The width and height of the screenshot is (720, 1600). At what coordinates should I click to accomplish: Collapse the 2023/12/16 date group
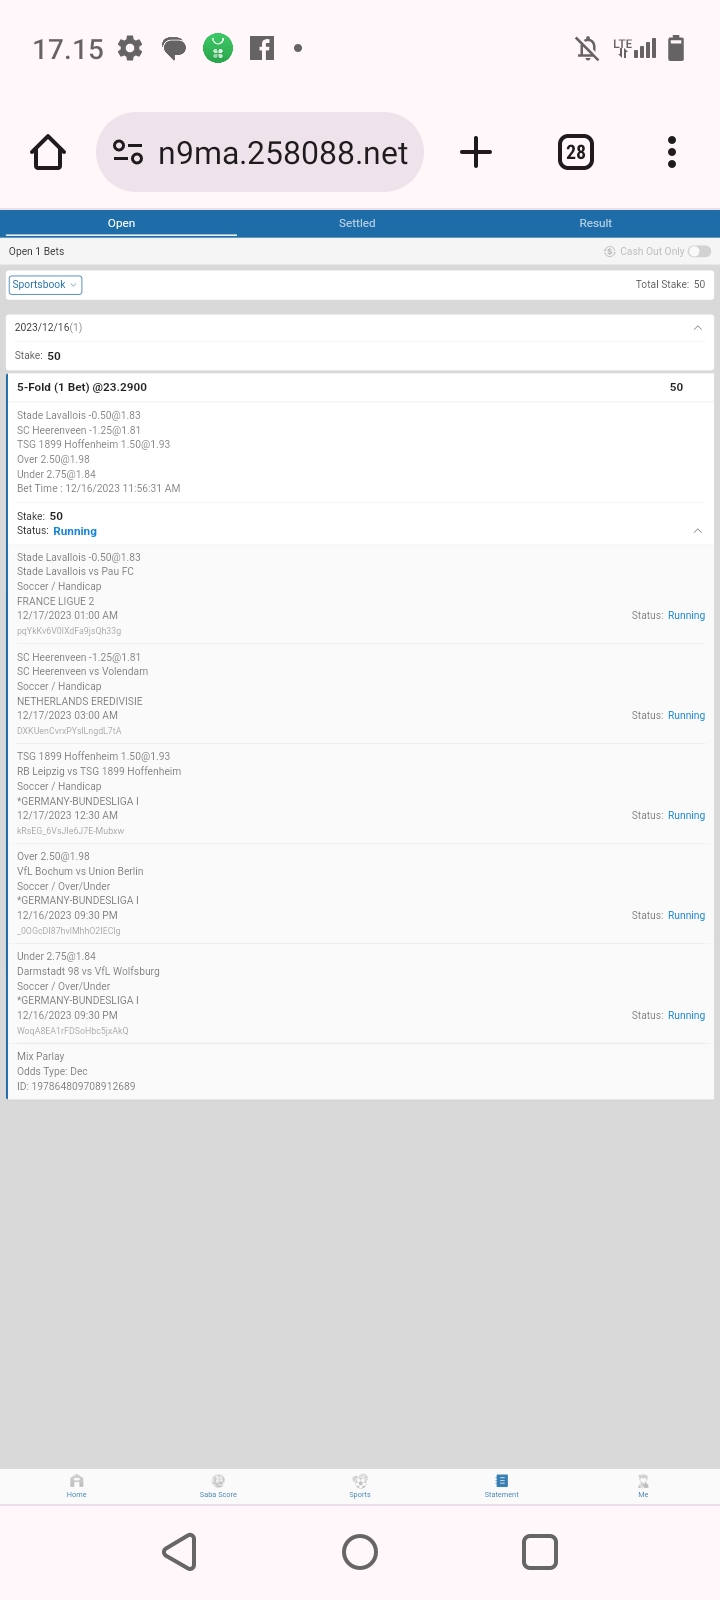(697, 328)
